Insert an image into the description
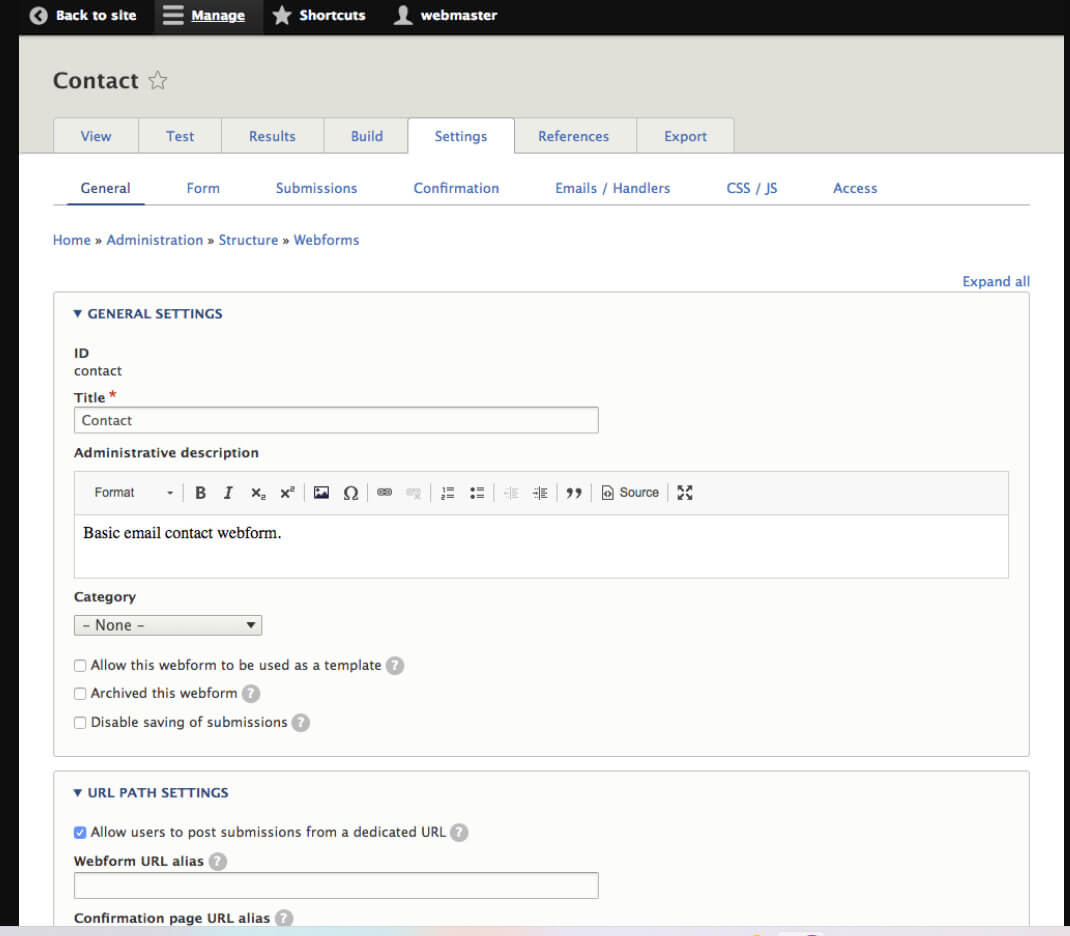Viewport: 1070px width, 936px height. [320, 492]
